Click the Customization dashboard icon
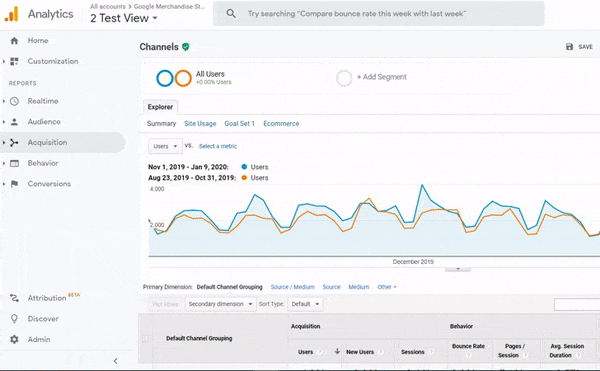This screenshot has width=600, height=371. pyautogui.click(x=14, y=61)
